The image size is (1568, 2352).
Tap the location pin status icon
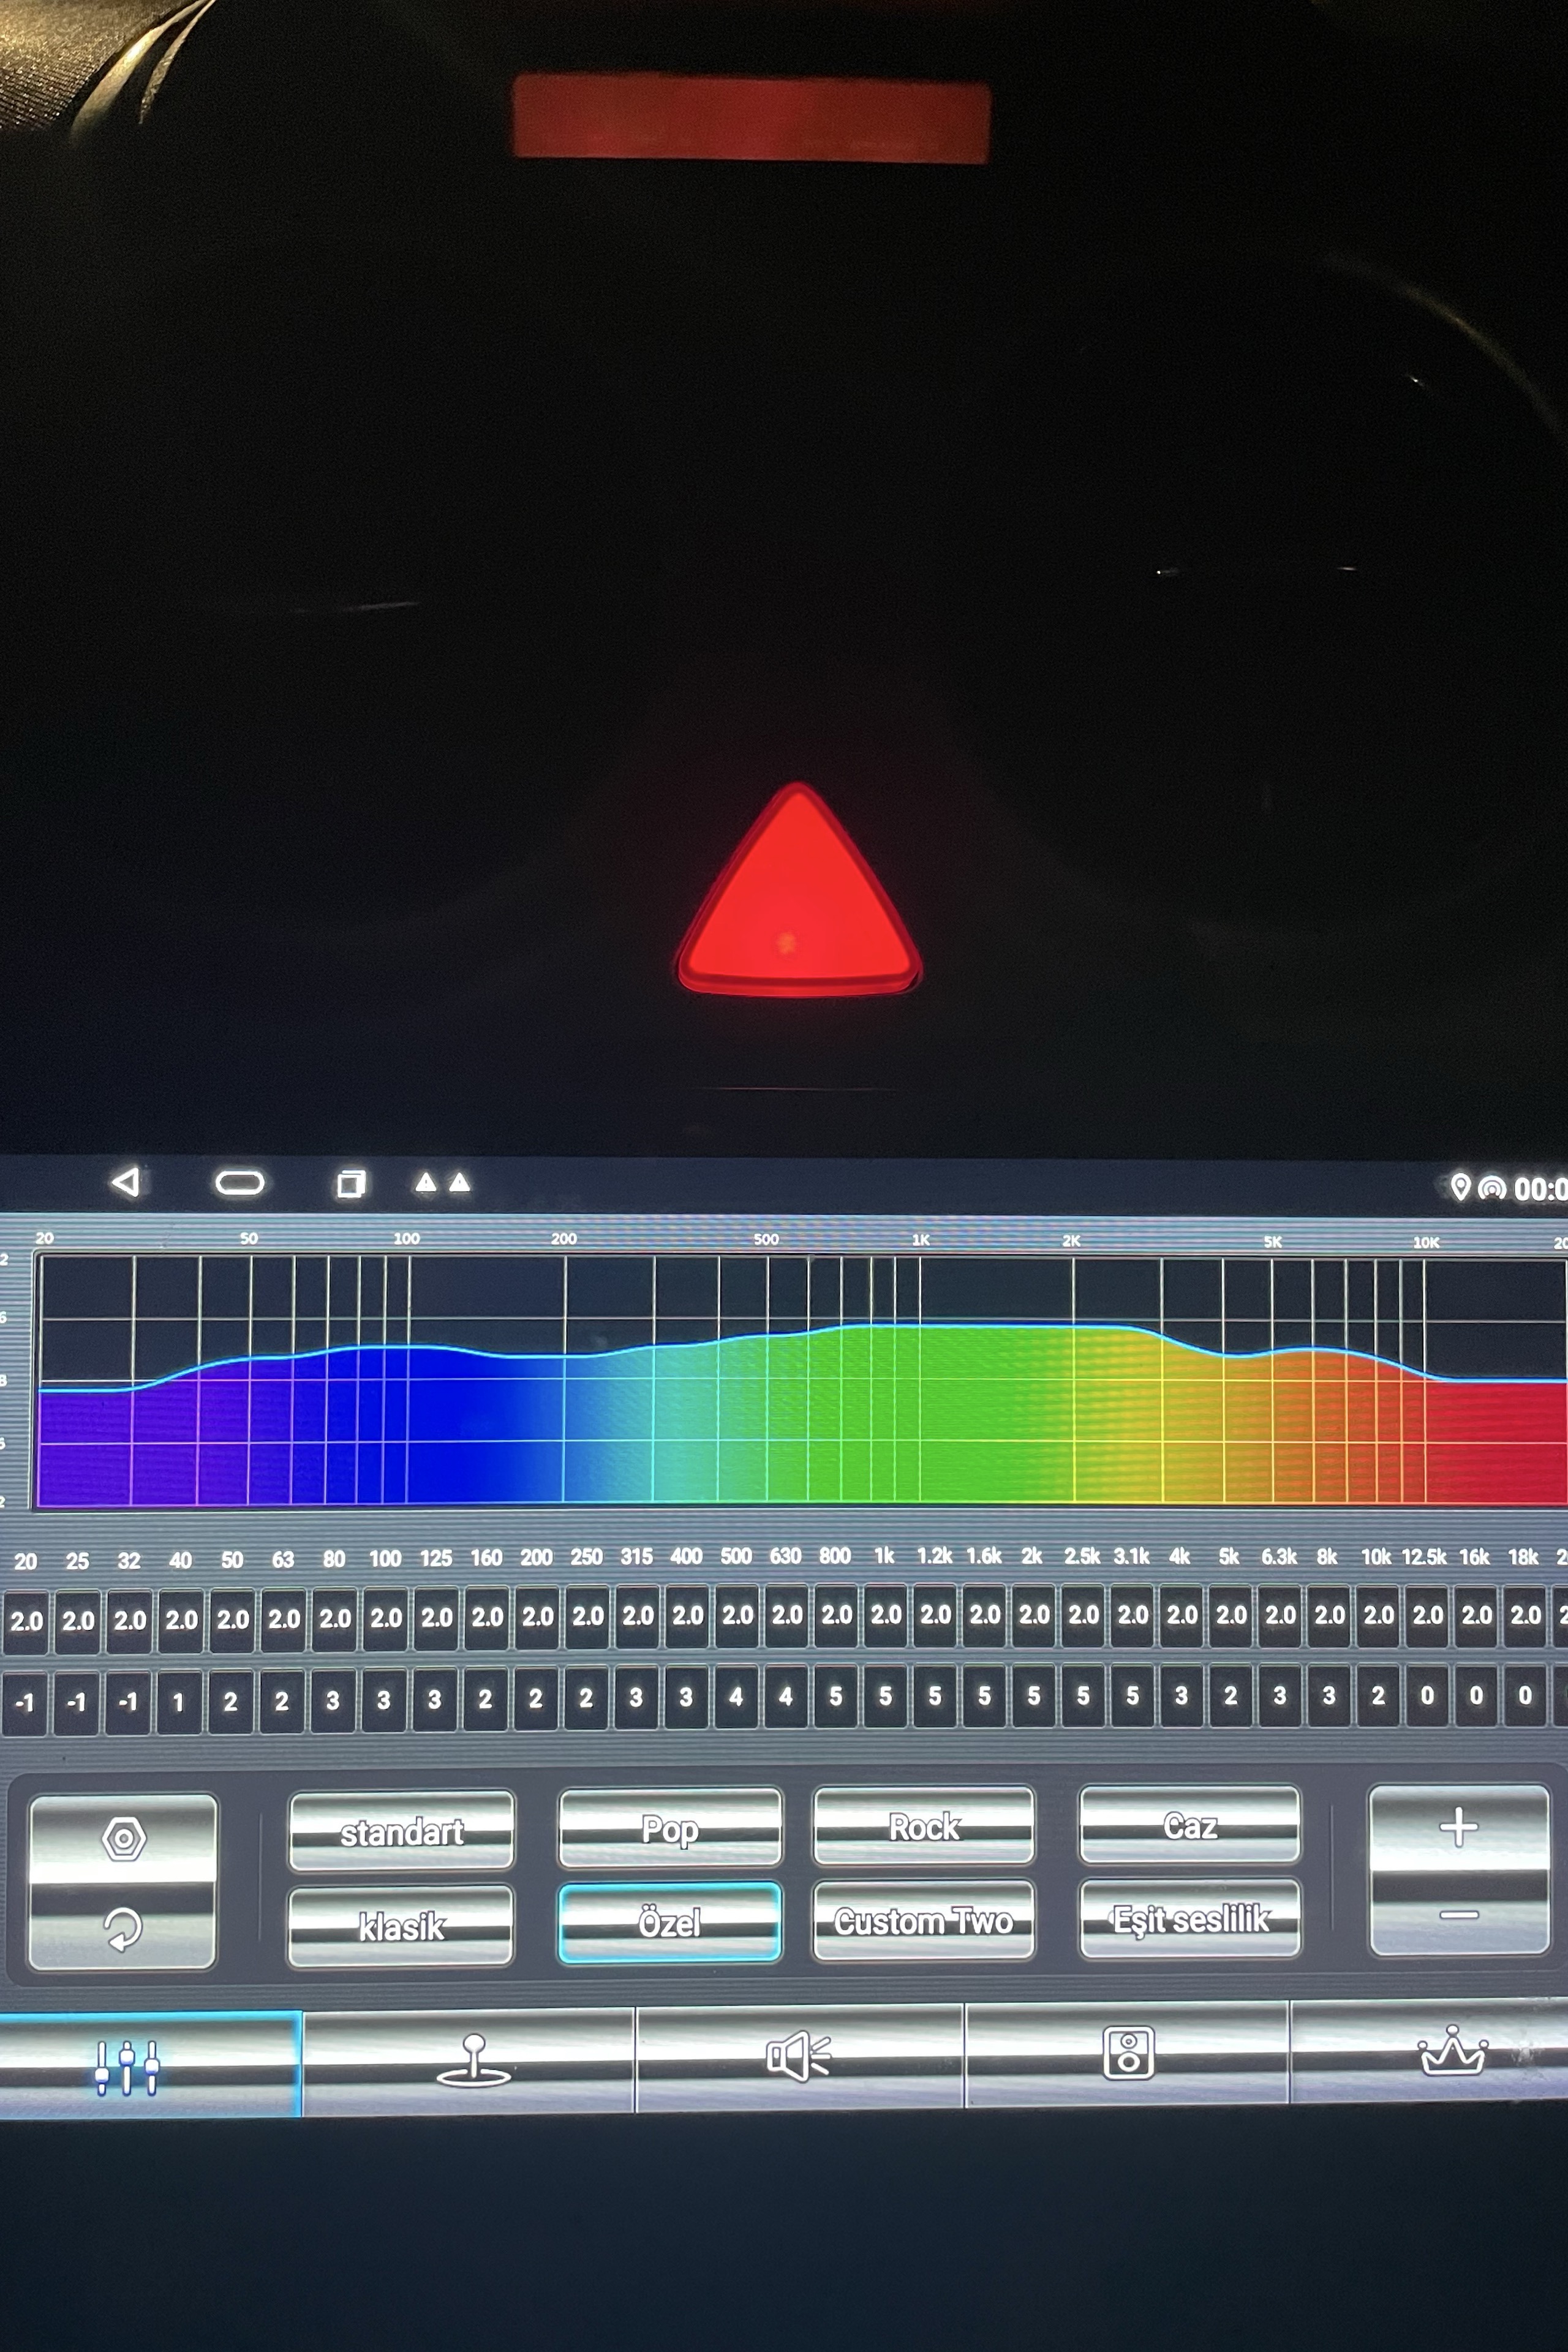1460,1187
